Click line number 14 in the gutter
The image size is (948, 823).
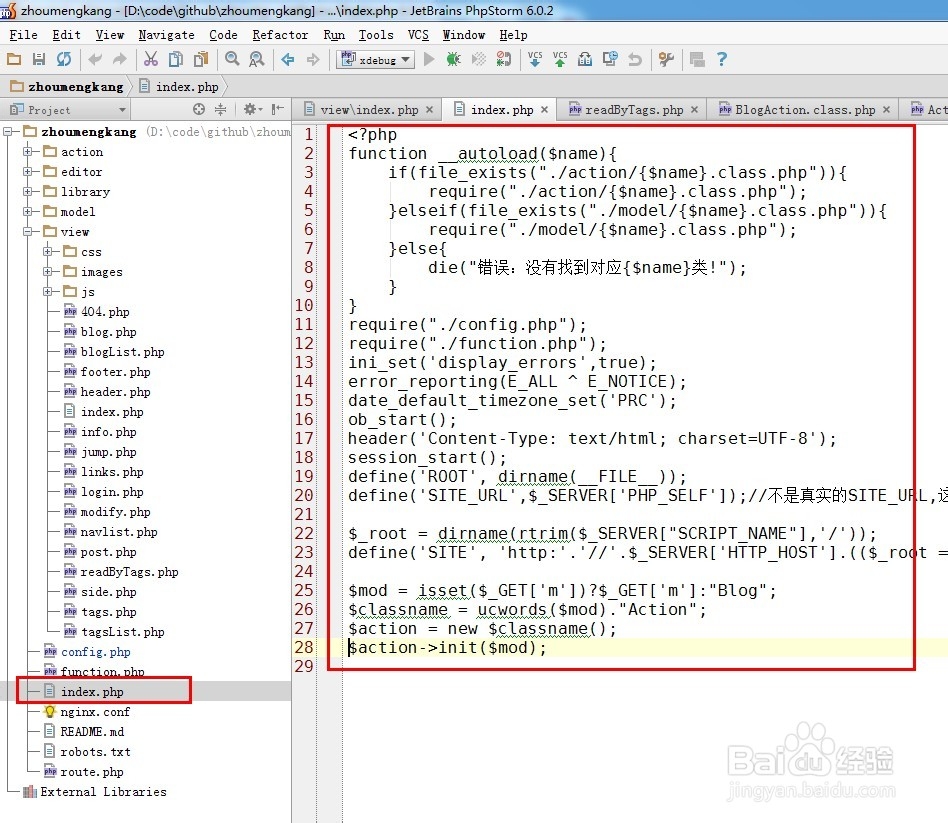(x=304, y=382)
